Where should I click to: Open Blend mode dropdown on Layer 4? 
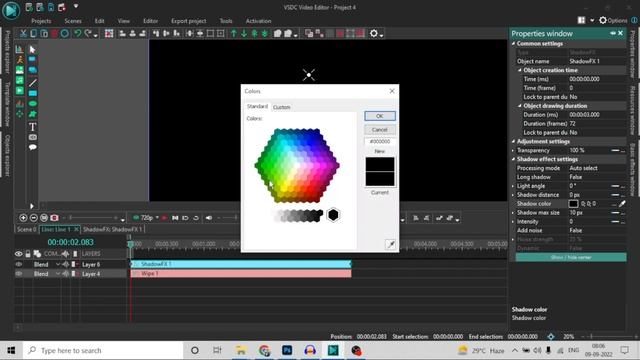[x=58, y=274]
